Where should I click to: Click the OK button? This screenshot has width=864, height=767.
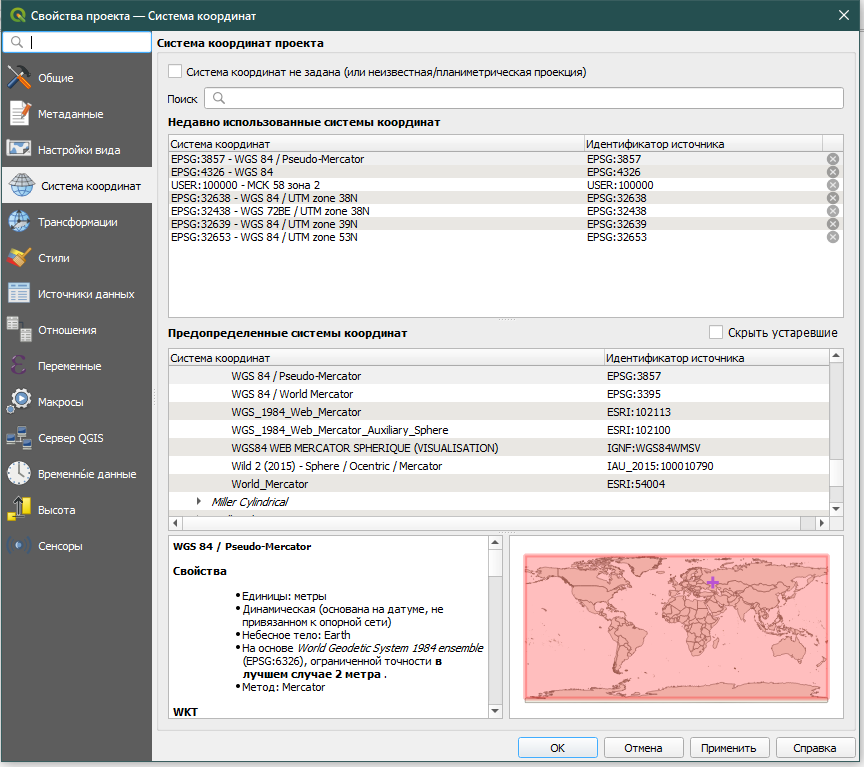click(557, 748)
